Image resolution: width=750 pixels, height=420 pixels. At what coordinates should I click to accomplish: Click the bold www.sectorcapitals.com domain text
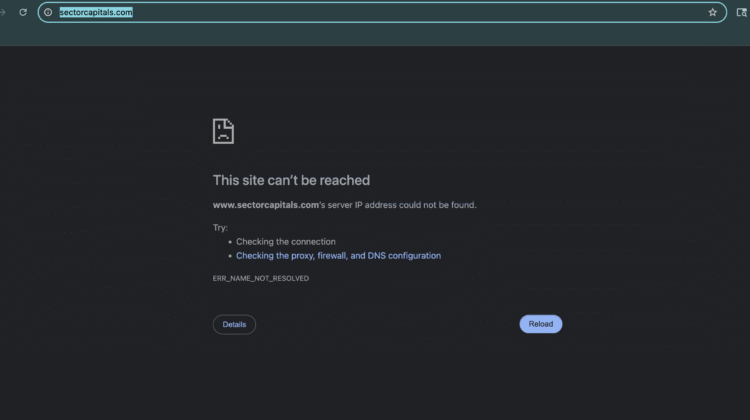266,205
